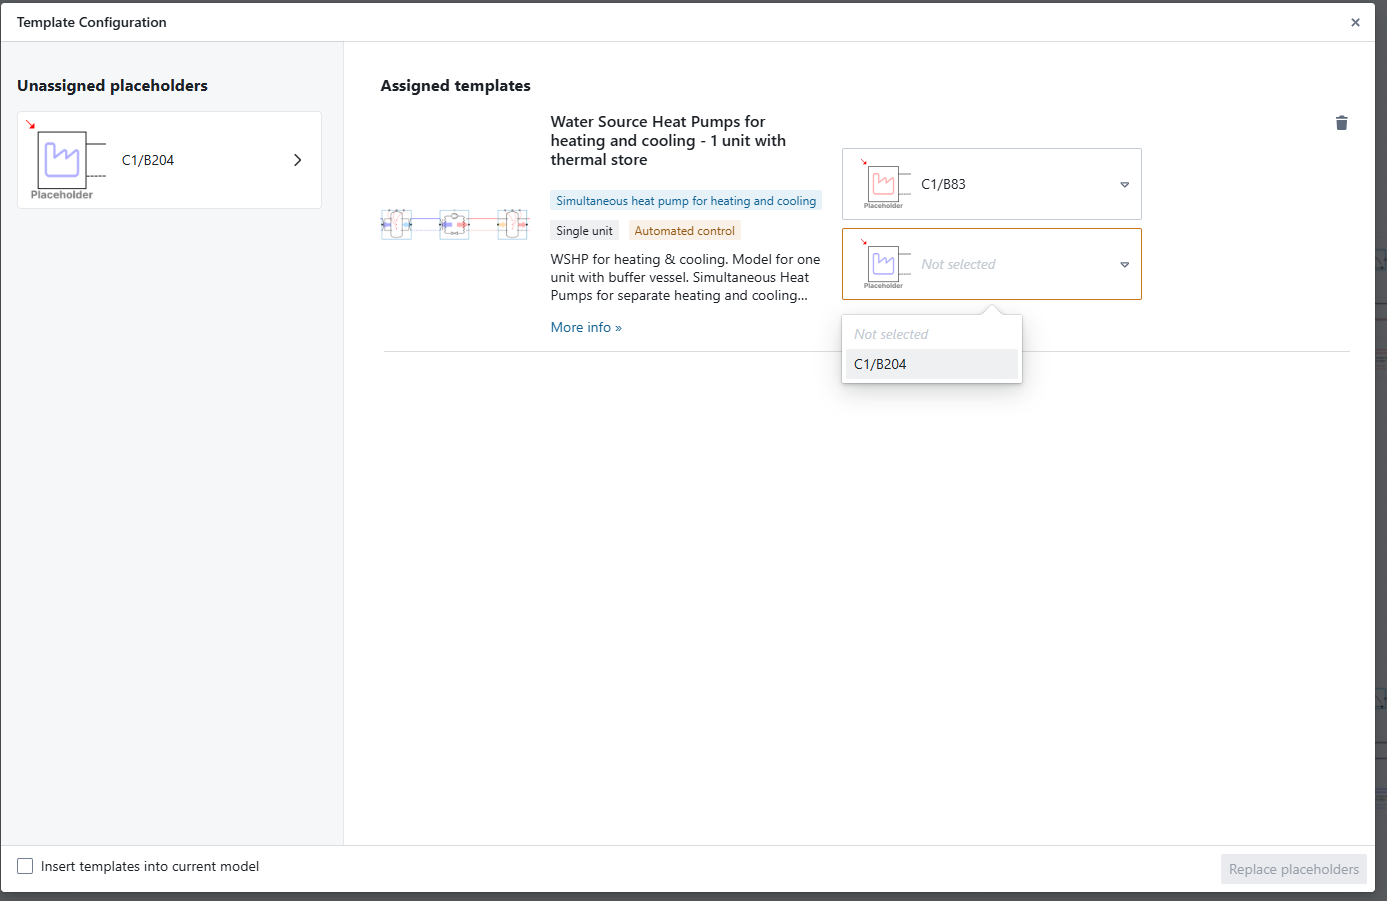This screenshot has height=901, width=1387.
Task: Select the 'Single unit' tag
Action: (x=584, y=231)
